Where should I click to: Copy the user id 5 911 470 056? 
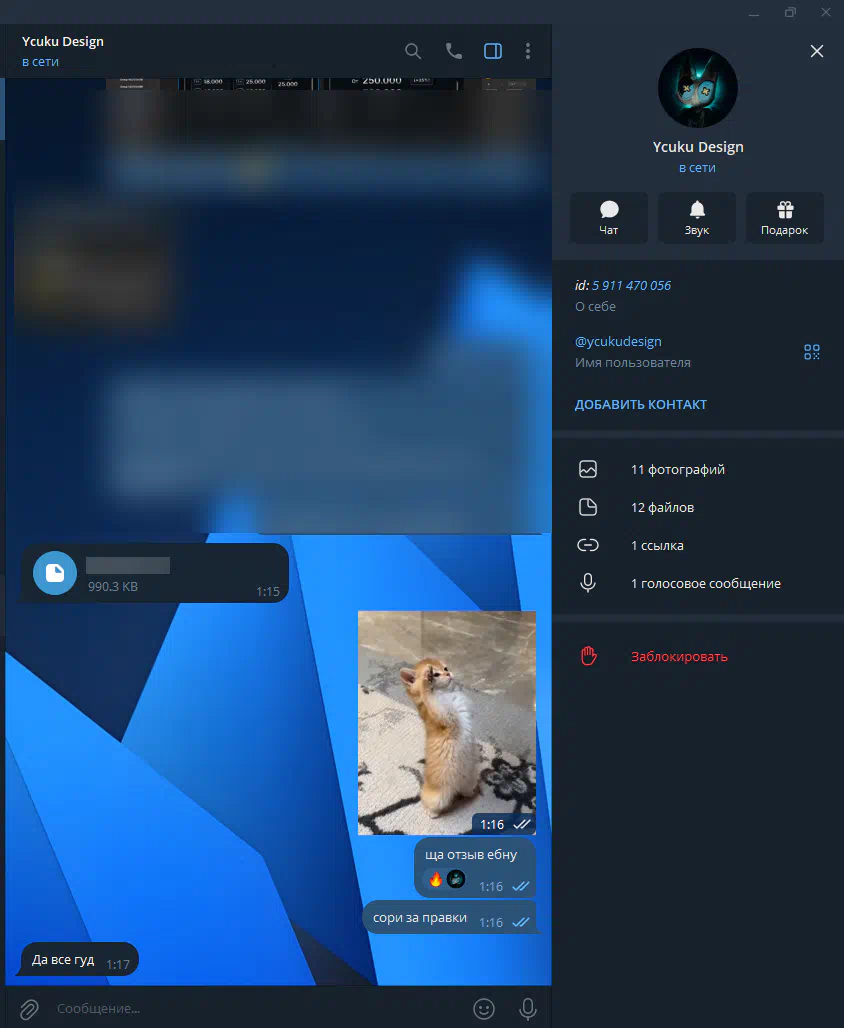click(631, 286)
